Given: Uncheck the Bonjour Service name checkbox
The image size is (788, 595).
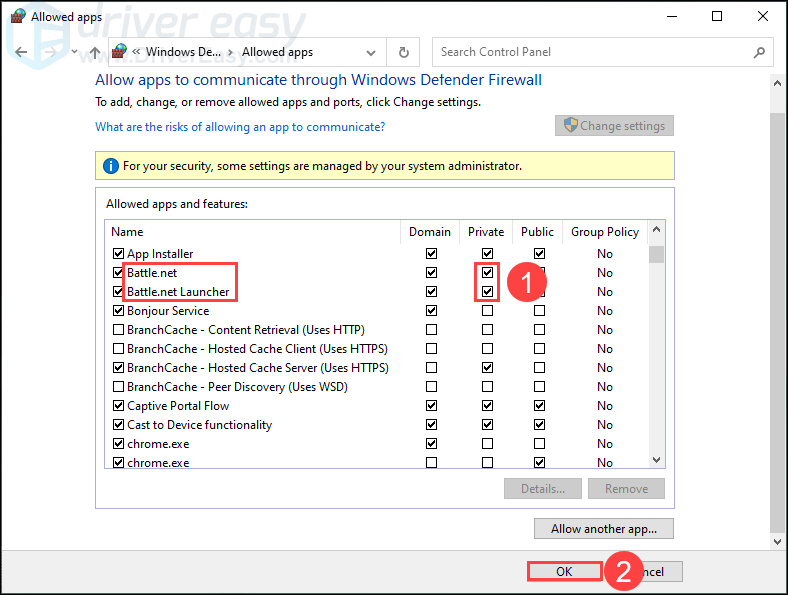Looking at the screenshot, I should pyautogui.click(x=119, y=311).
